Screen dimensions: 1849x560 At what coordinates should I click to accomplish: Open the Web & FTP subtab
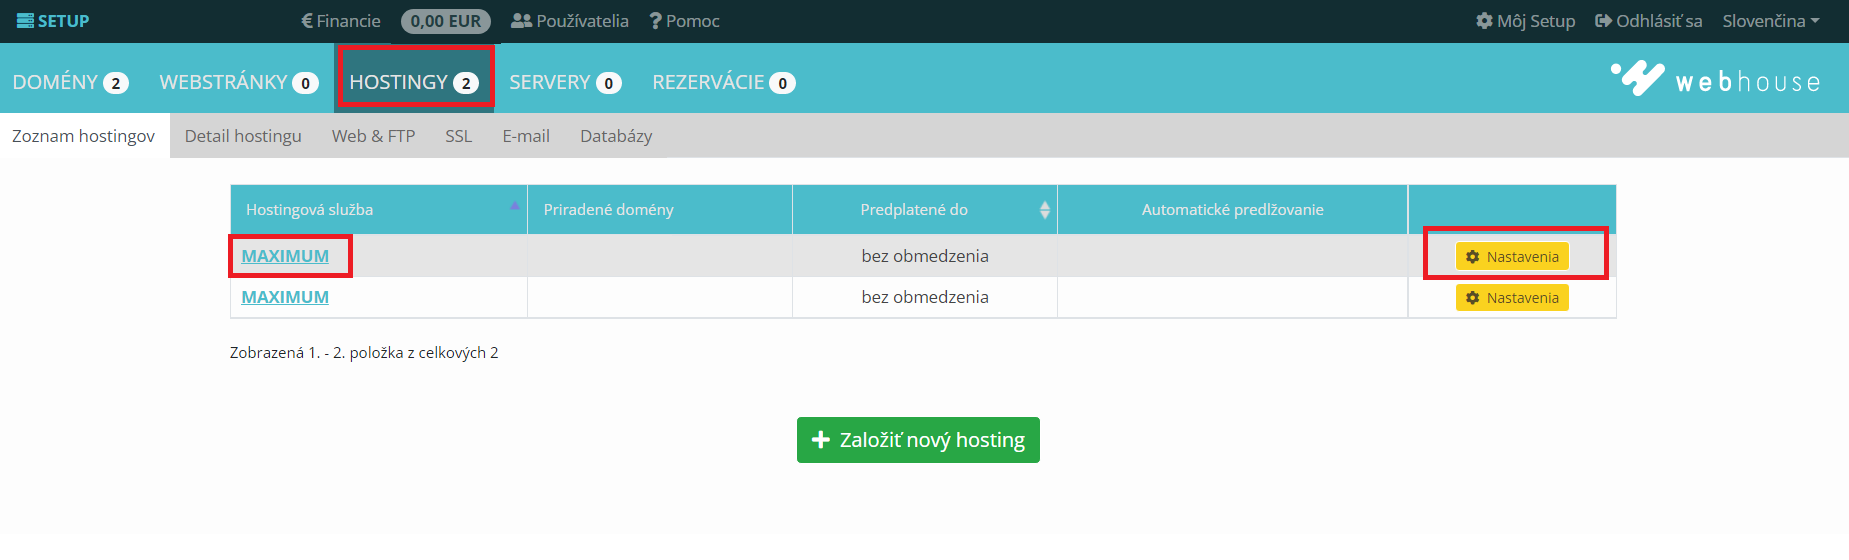pyautogui.click(x=373, y=136)
